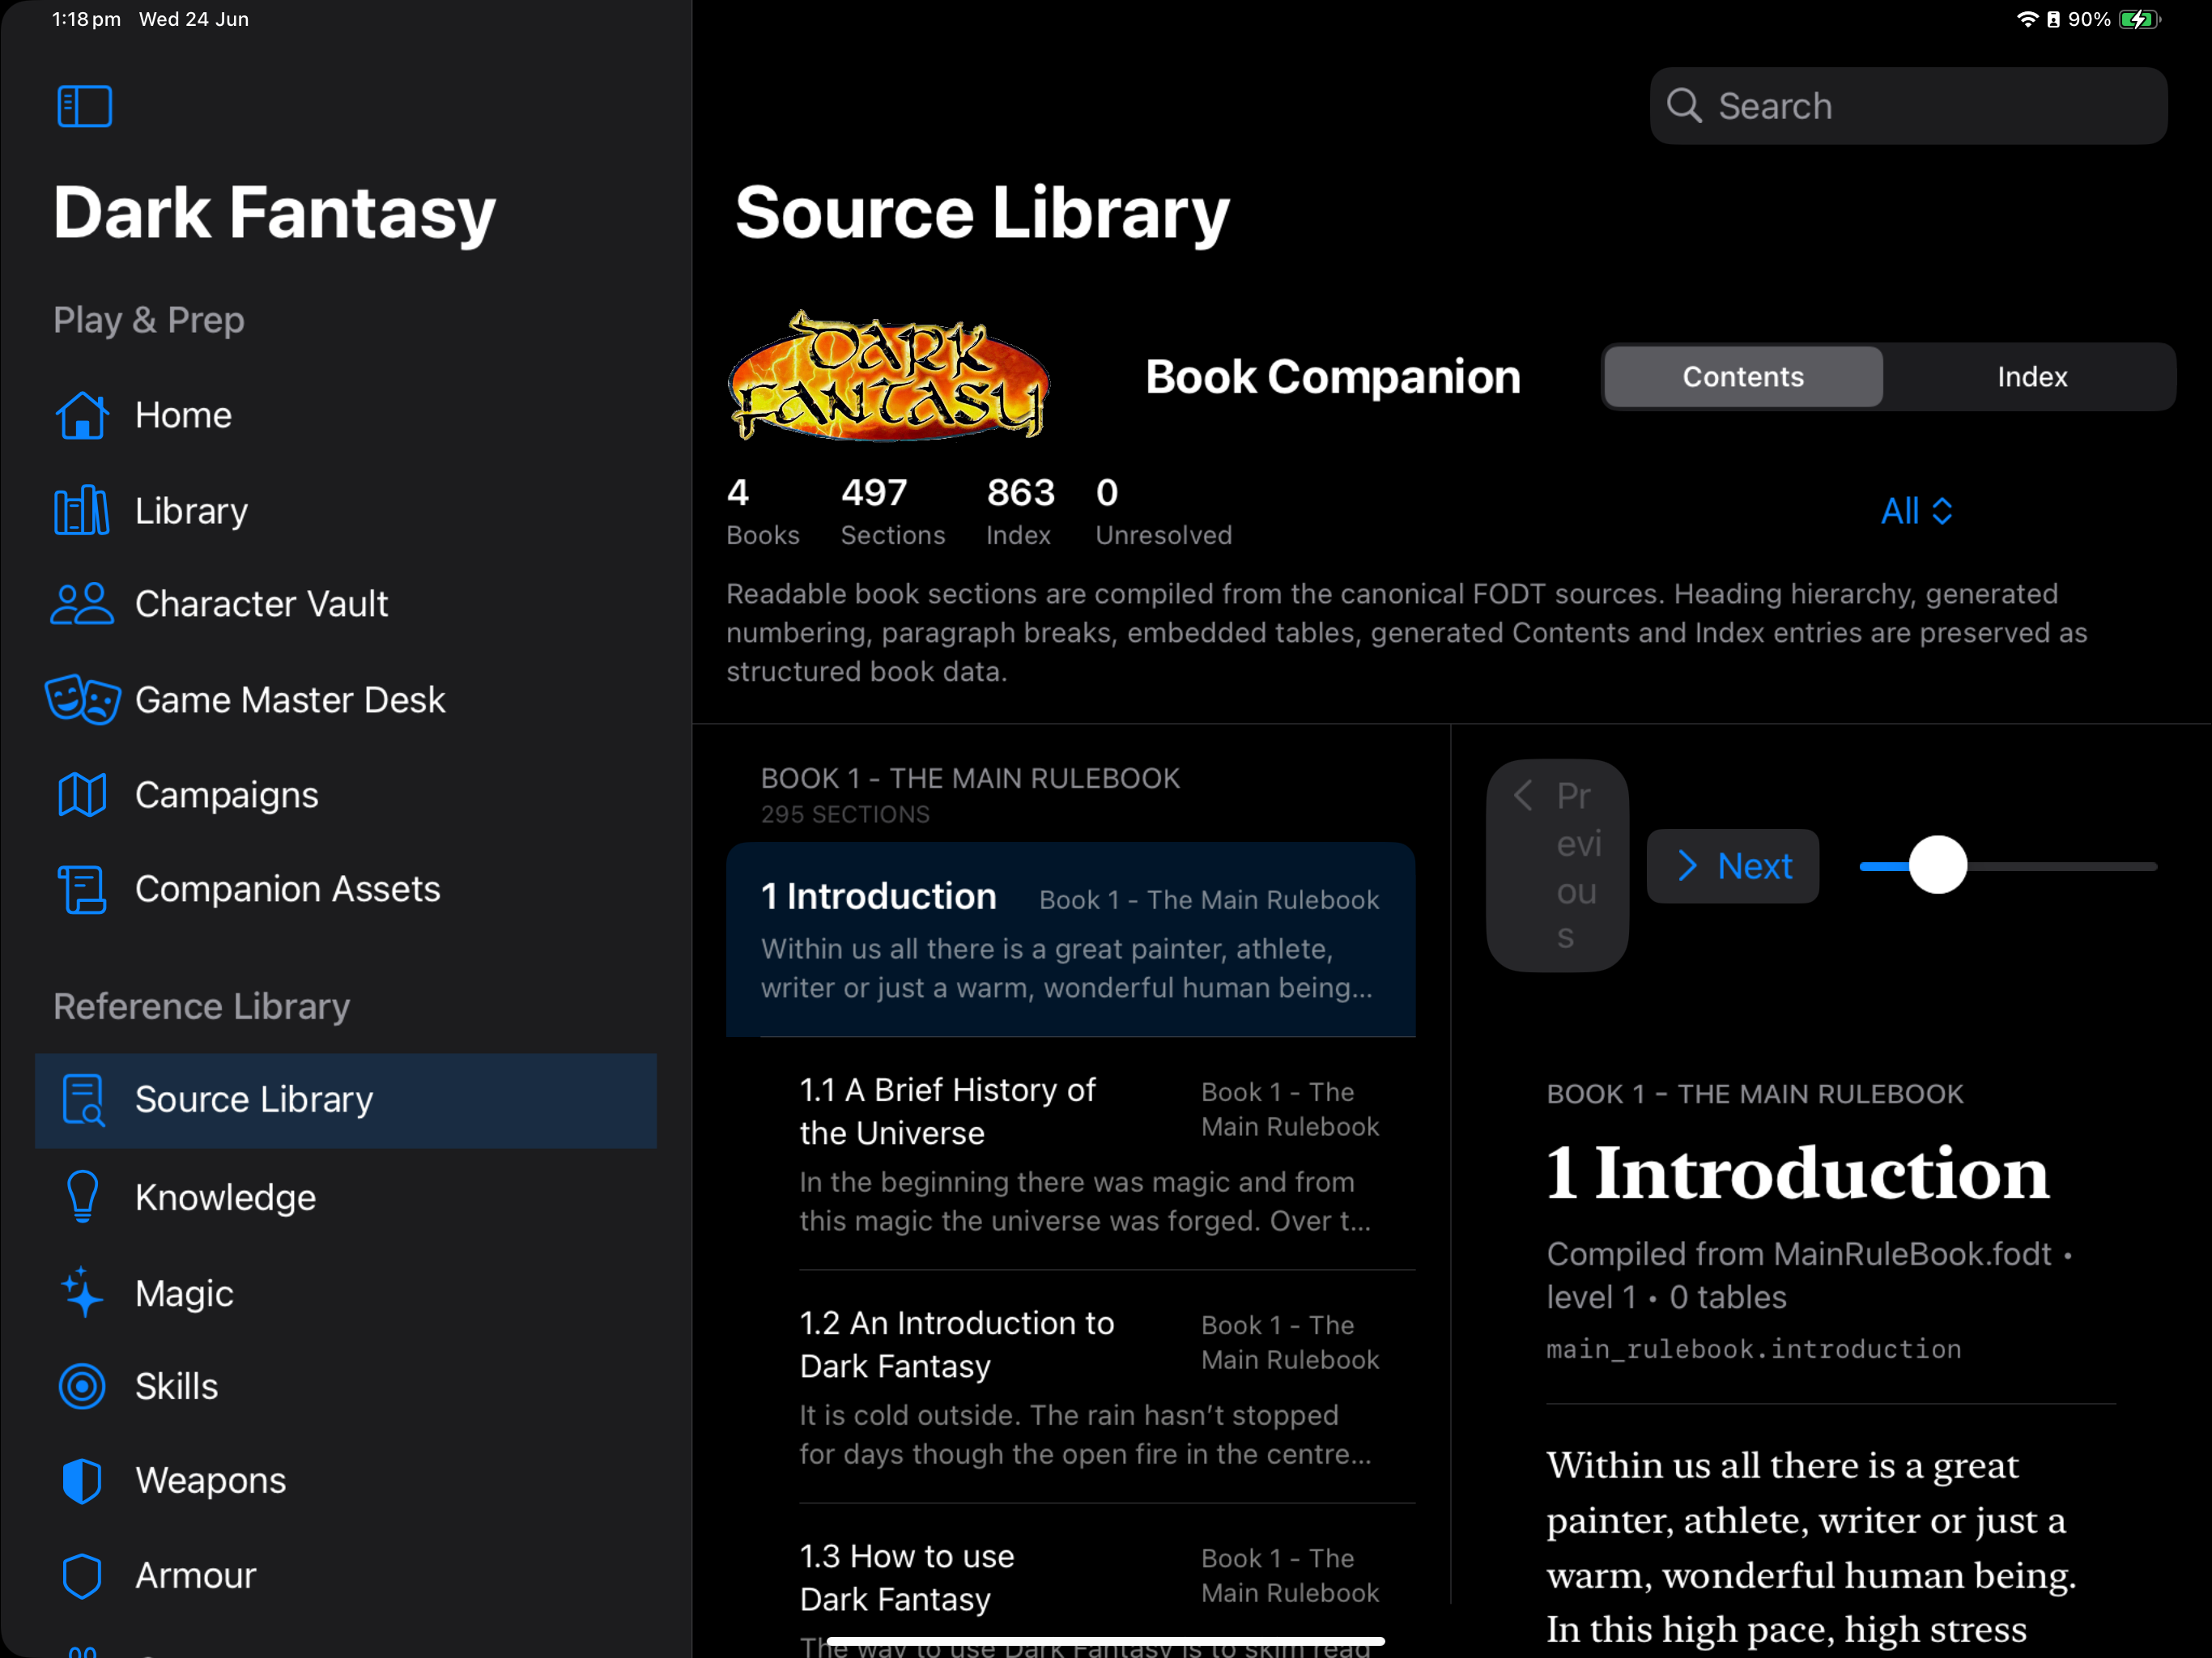The height and width of the screenshot is (1658, 2212).
Task: Click the Weapons half-shield icon
Action: tap(82, 1481)
